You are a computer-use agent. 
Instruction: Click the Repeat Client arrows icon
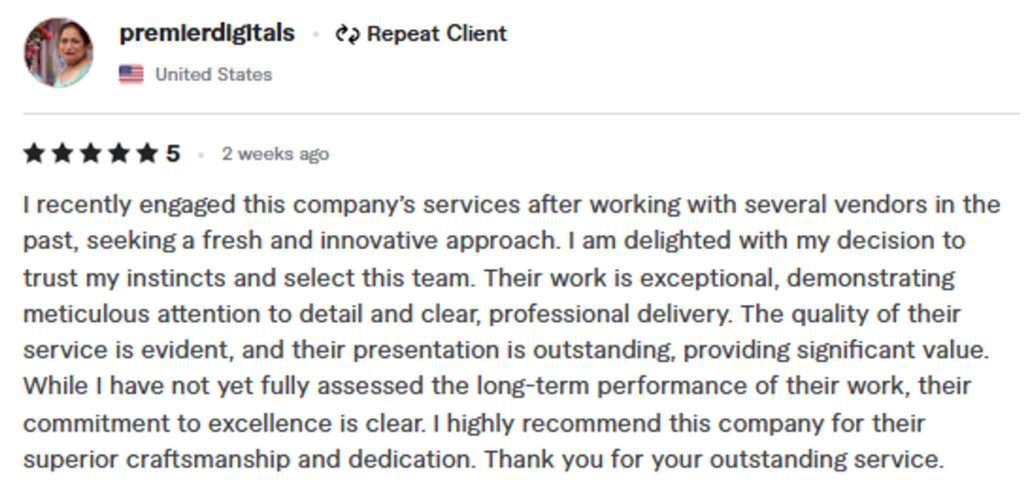tap(347, 34)
